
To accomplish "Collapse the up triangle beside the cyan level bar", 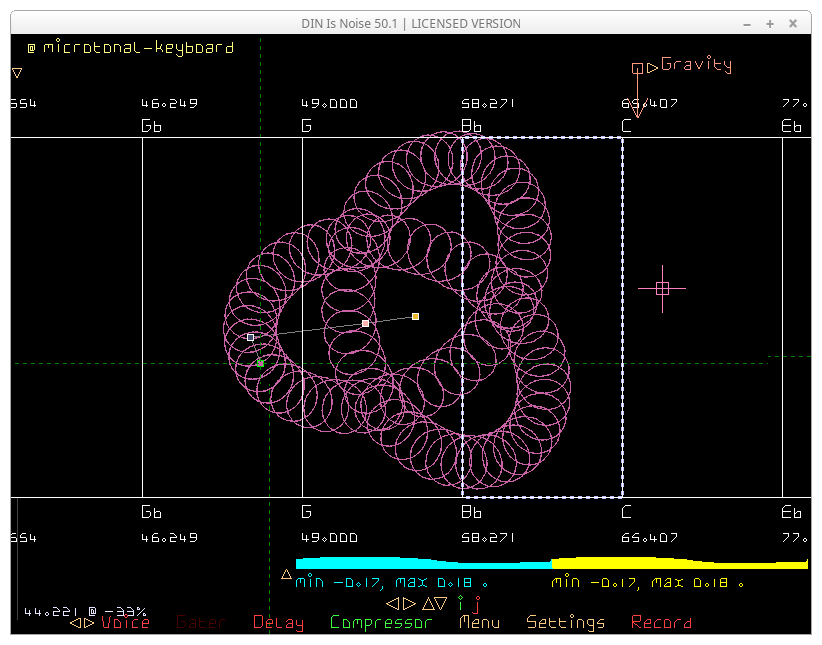I will pos(286,574).
